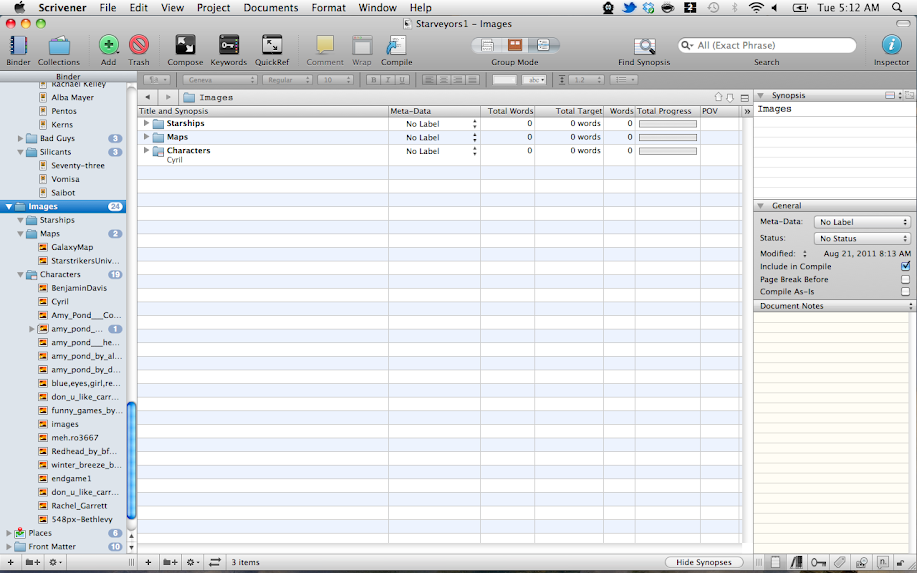Toggle italic formatting button

click(387, 80)
